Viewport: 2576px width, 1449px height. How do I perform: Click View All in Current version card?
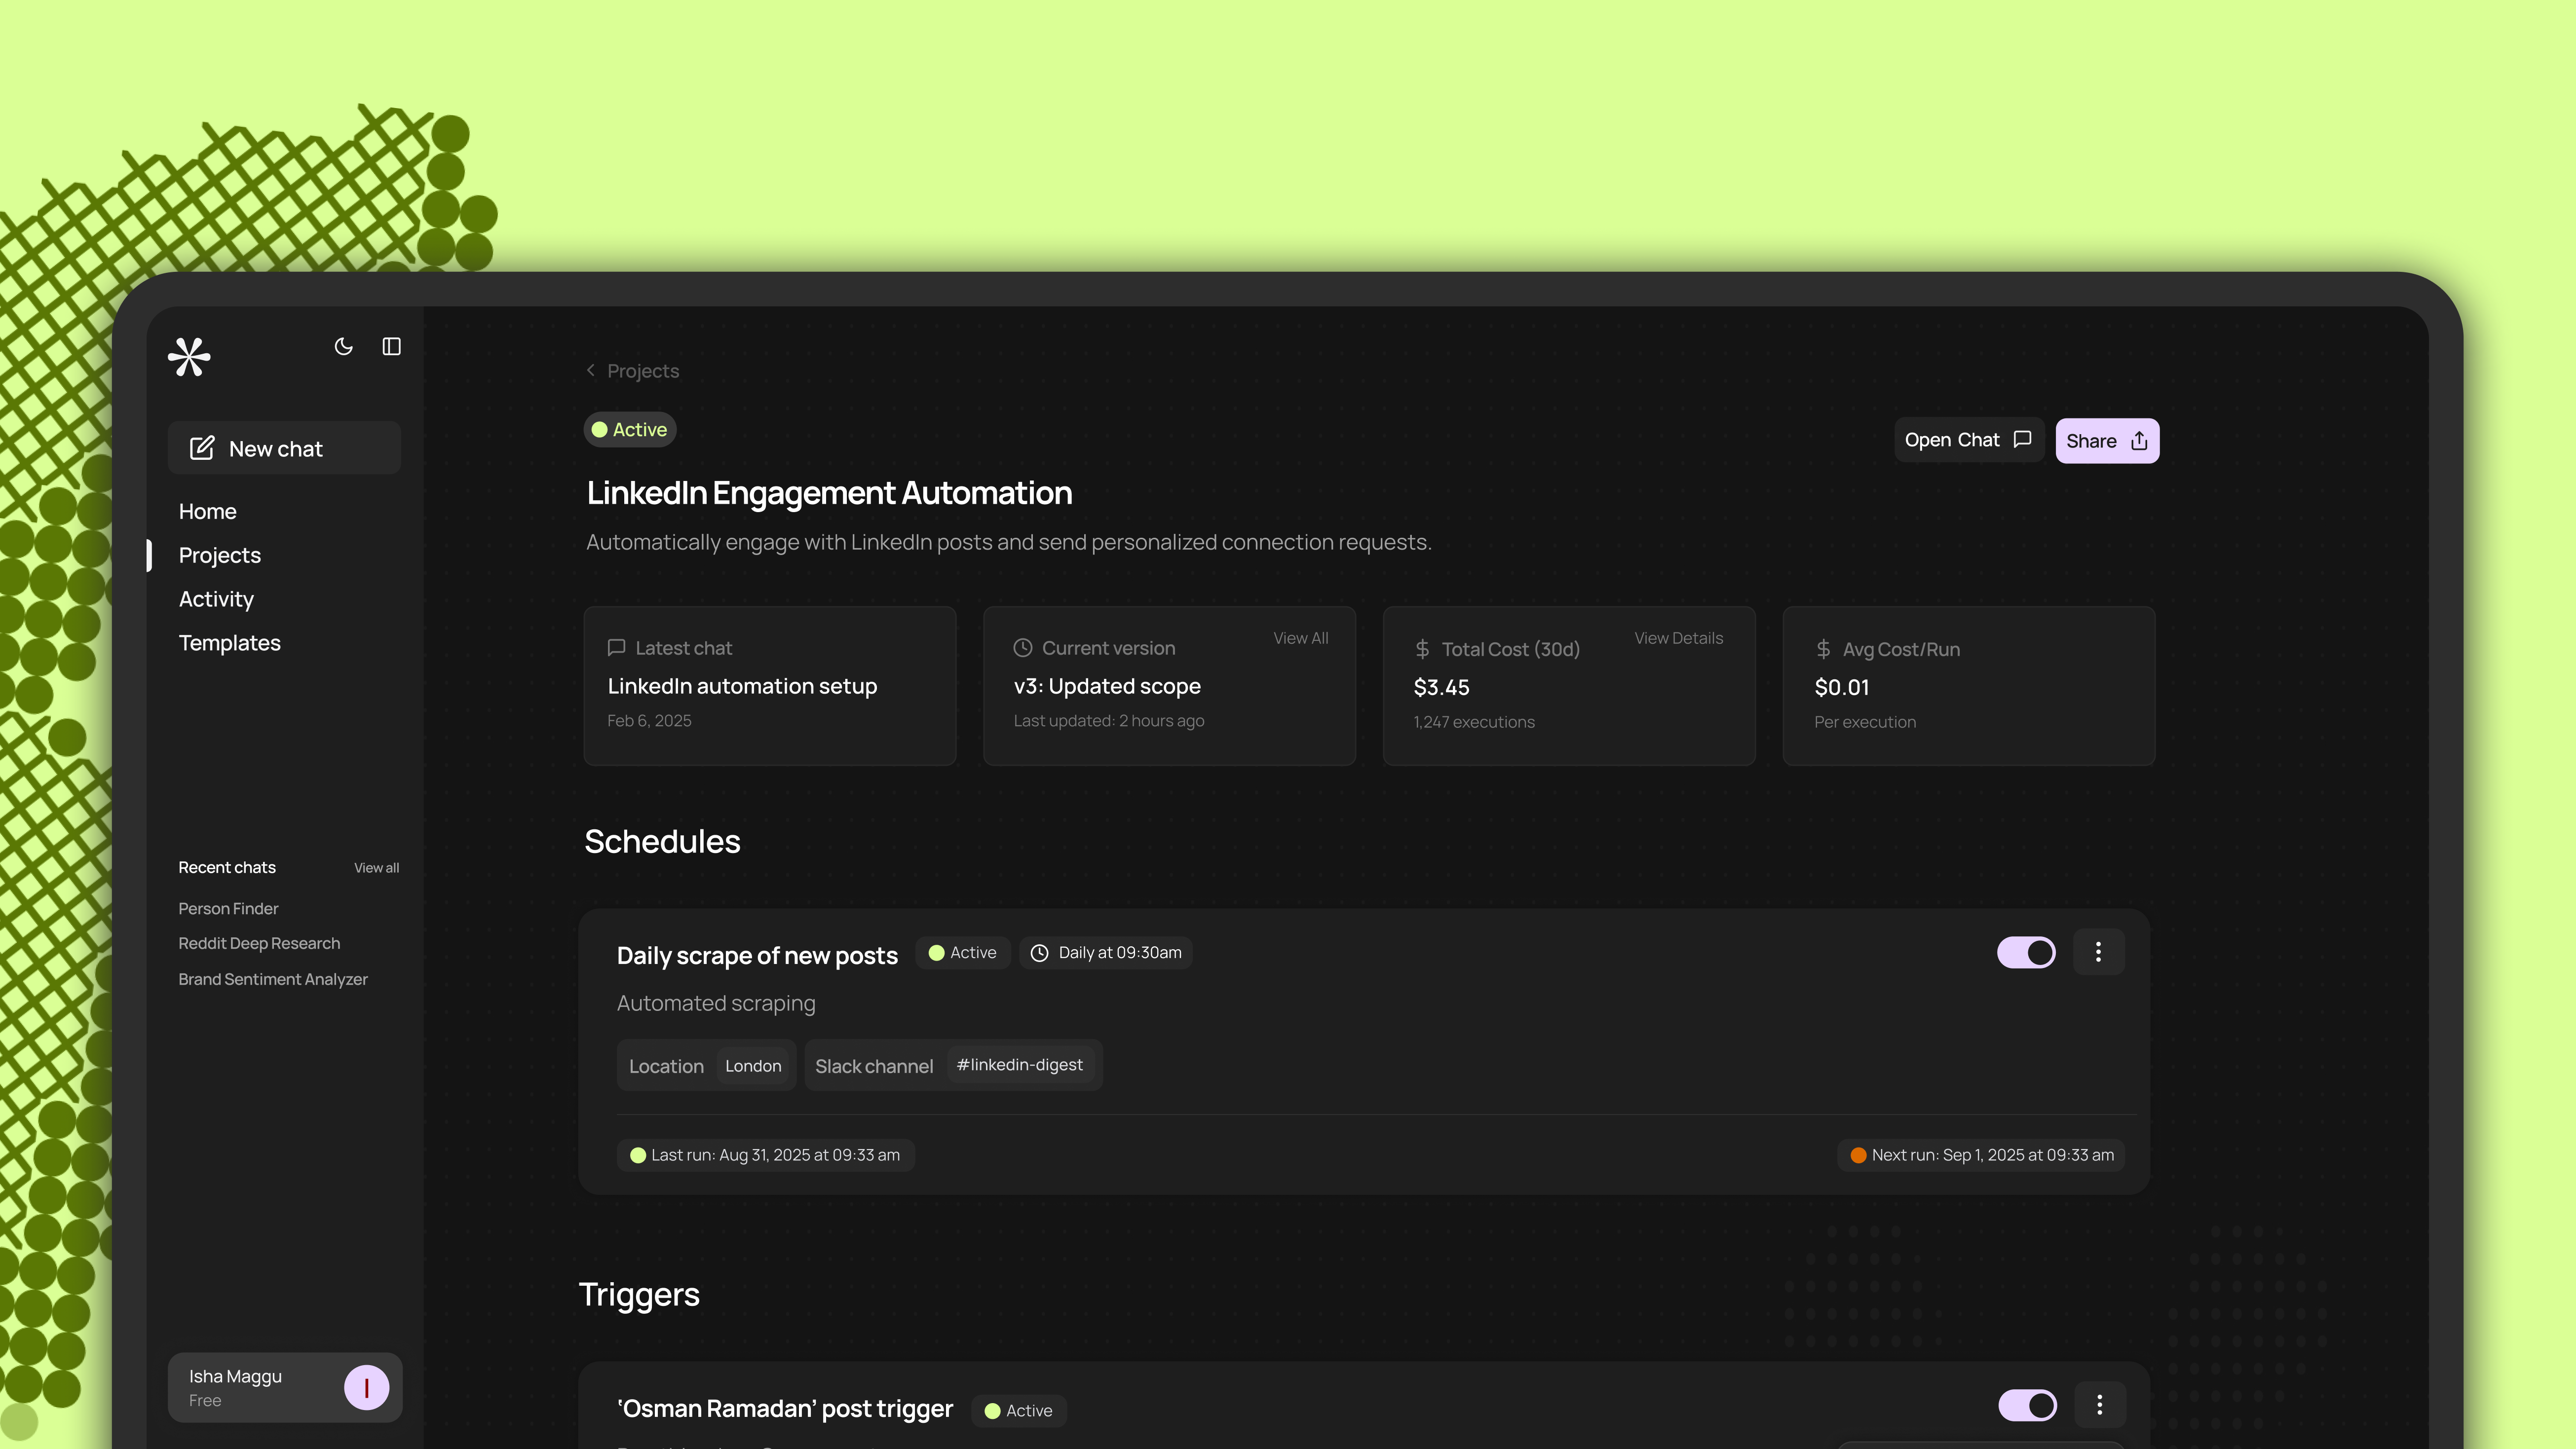click(x=1300, y=638)
